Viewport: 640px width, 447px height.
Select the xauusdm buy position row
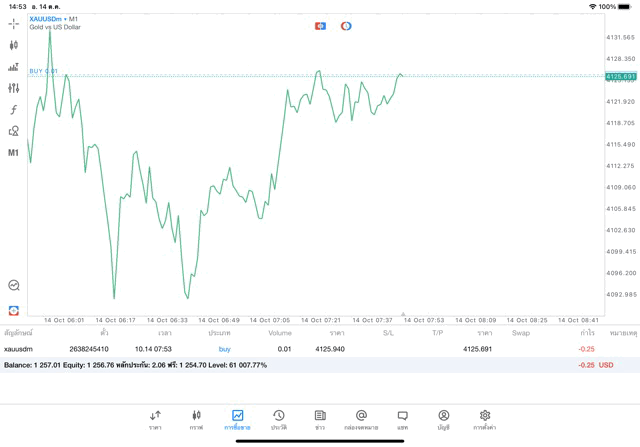300,349
